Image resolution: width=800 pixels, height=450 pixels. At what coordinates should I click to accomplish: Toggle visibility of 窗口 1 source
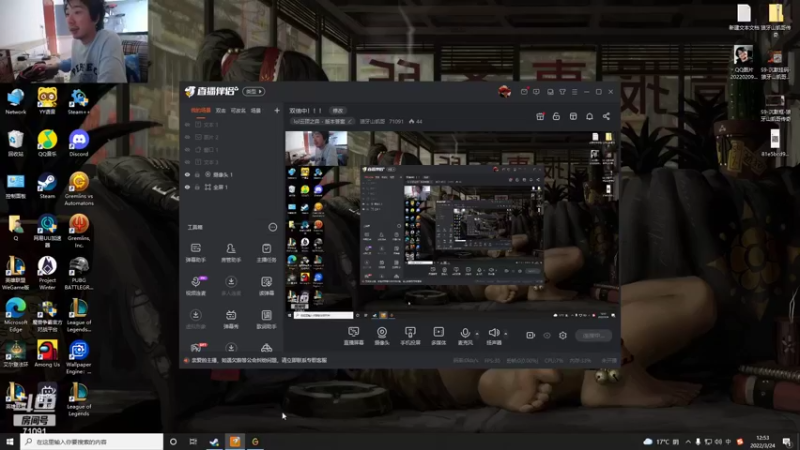pyautogui.click(x=187, y=149)
